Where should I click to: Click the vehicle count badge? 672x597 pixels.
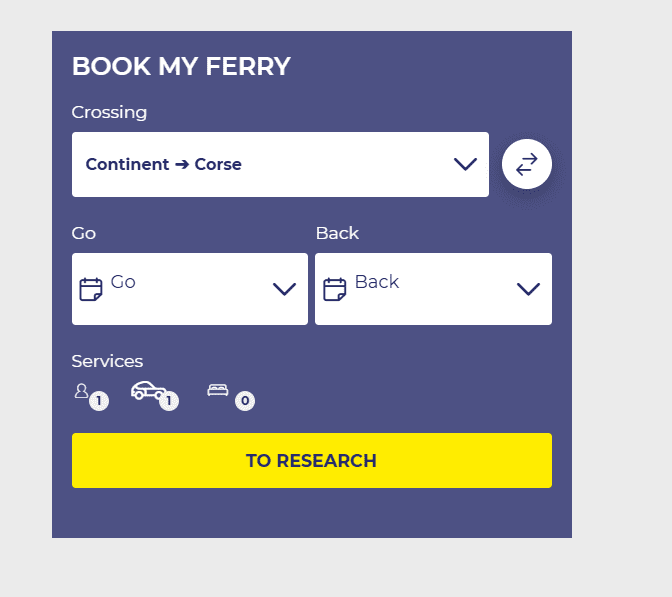point(169,401)
